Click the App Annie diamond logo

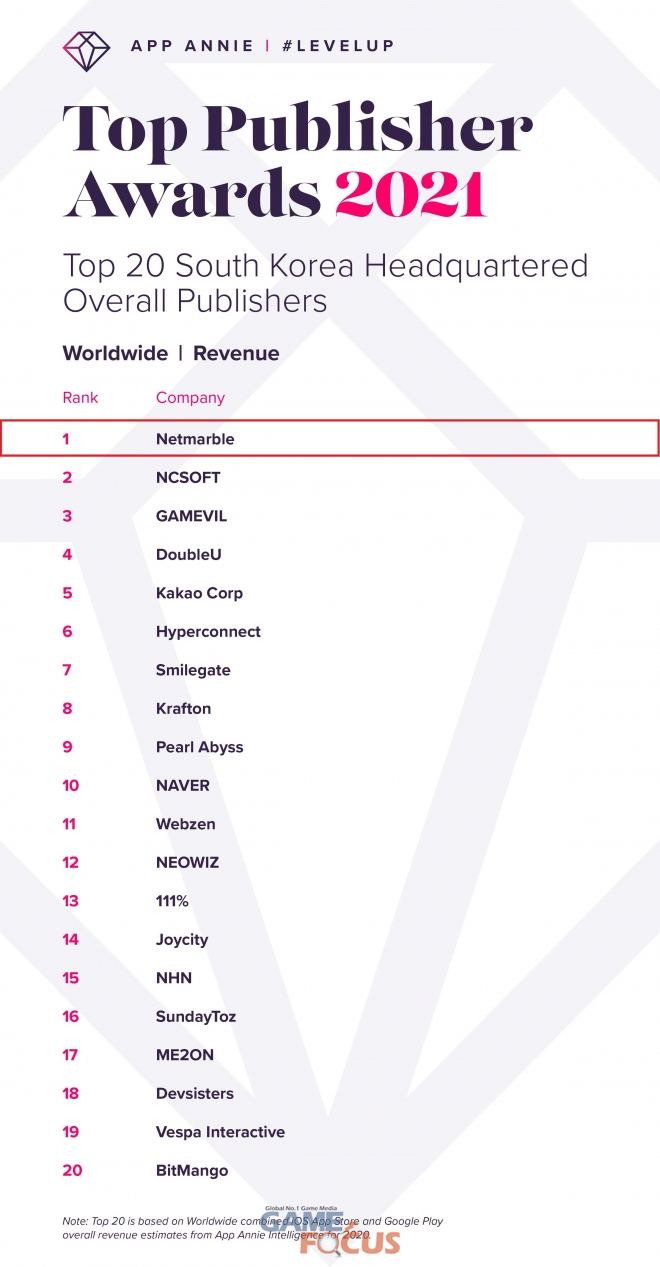[x=87, y=48]
